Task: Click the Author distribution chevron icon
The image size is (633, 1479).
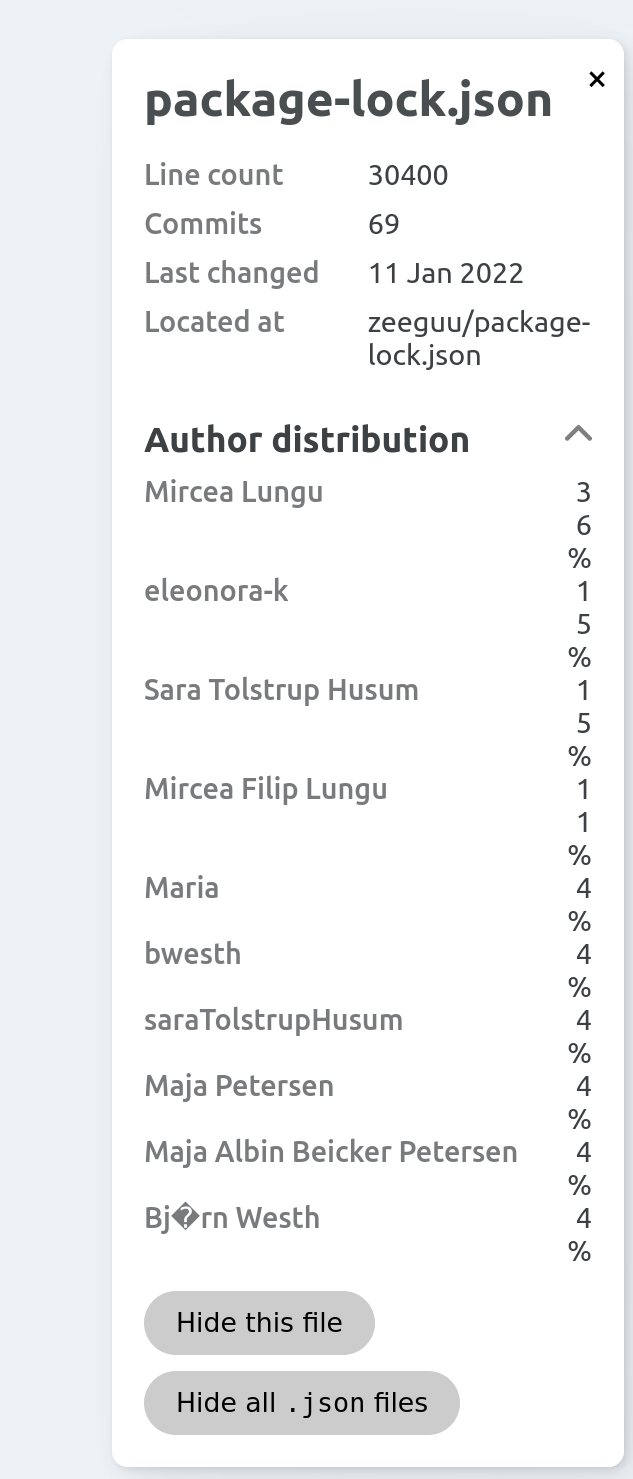Action: pyautogui.click(x=578, y=434)
